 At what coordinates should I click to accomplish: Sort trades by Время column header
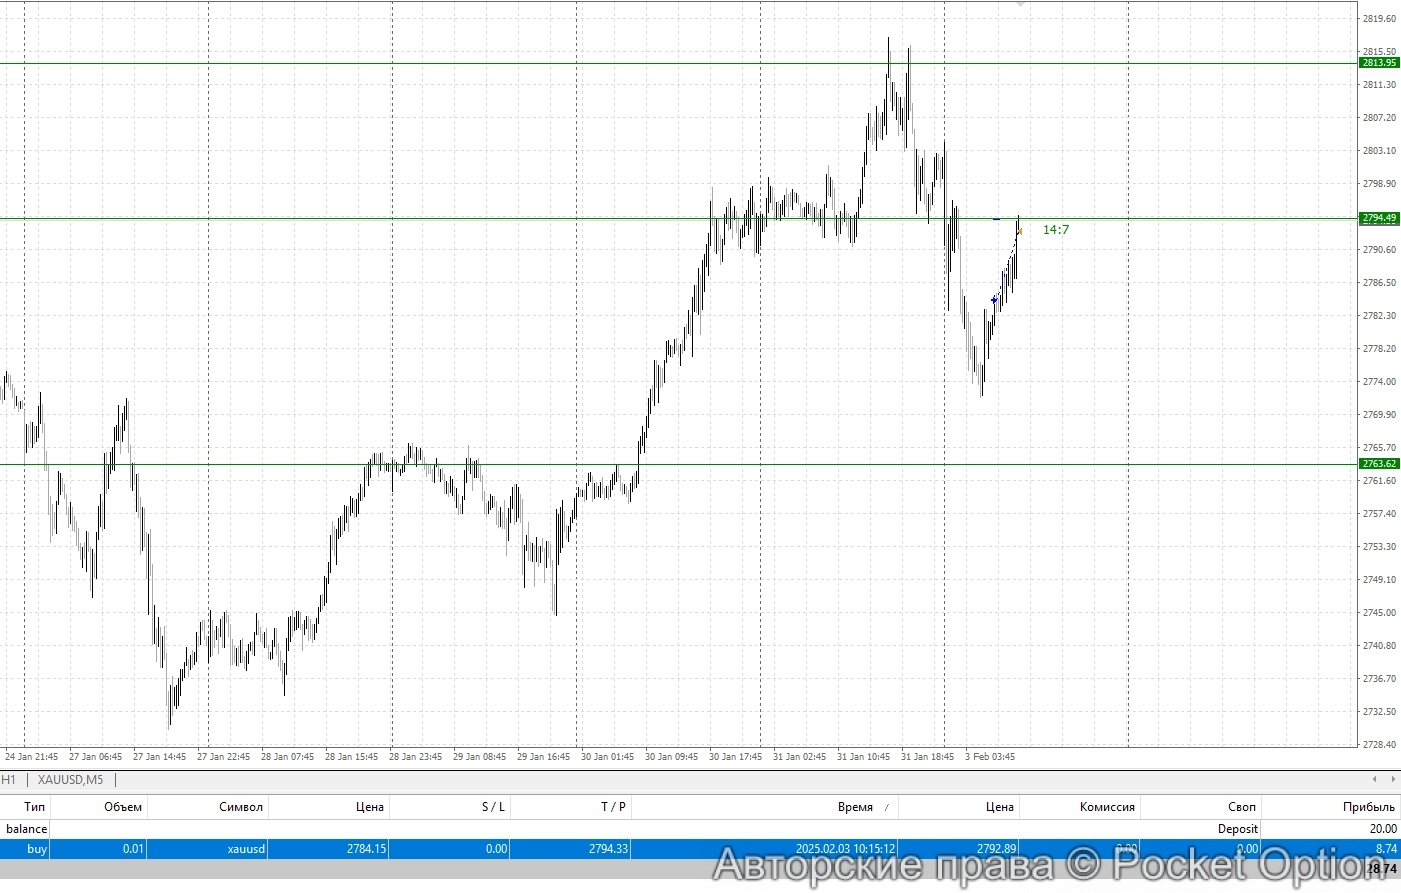855,807
